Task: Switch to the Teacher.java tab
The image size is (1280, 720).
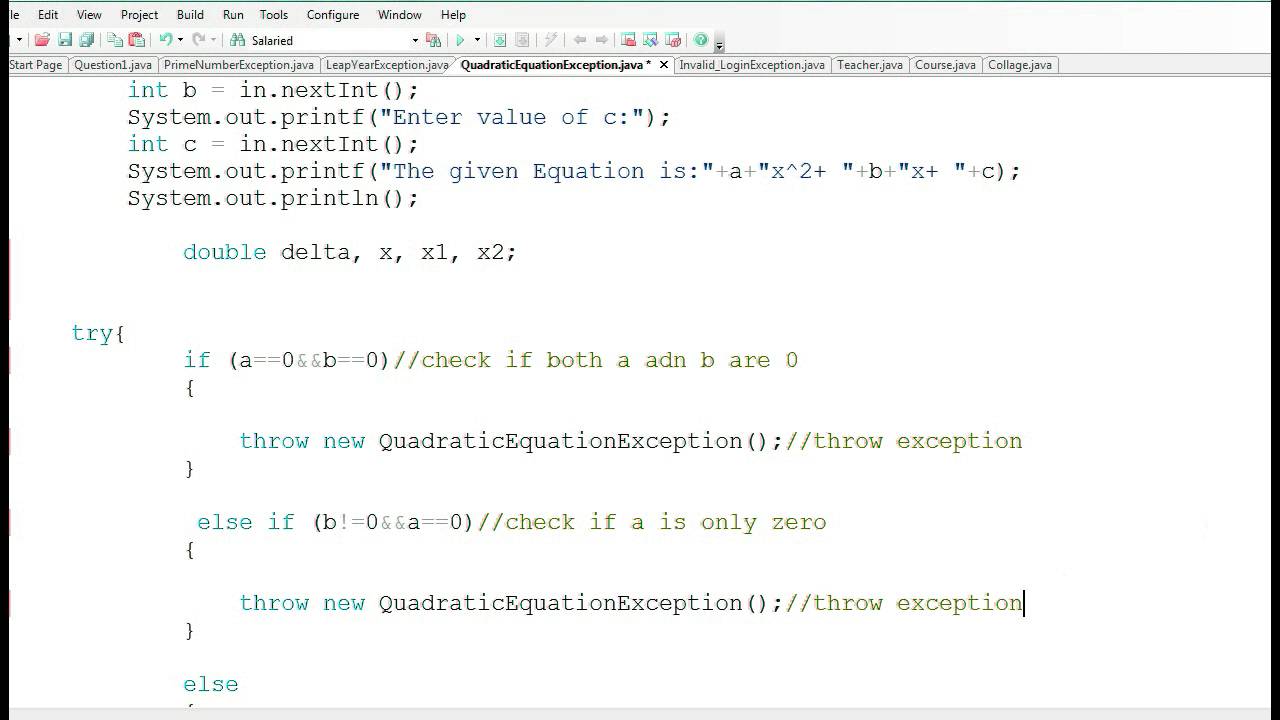Action: point(870,65)
